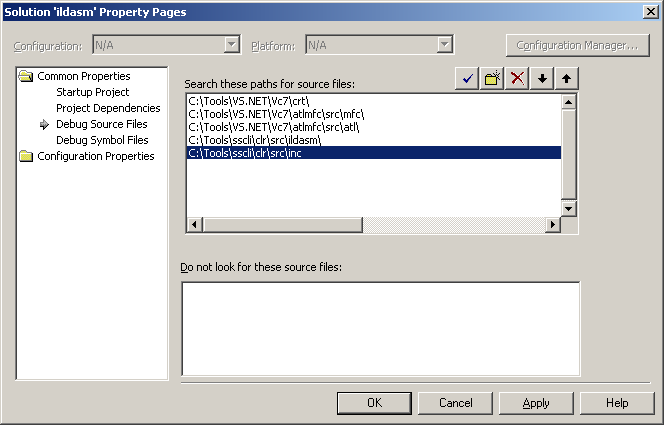
Task: Select Debug Symbol Files item
Action: [x=102, y=140]
